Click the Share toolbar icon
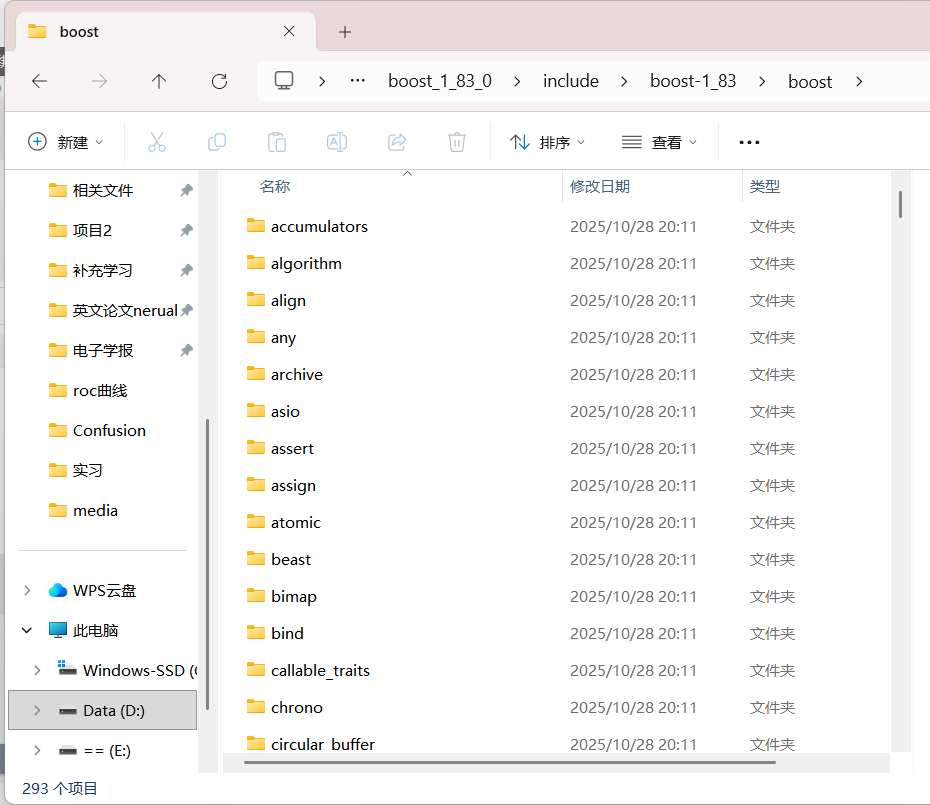This screenshot has height=805, width=930. (397, 142)
